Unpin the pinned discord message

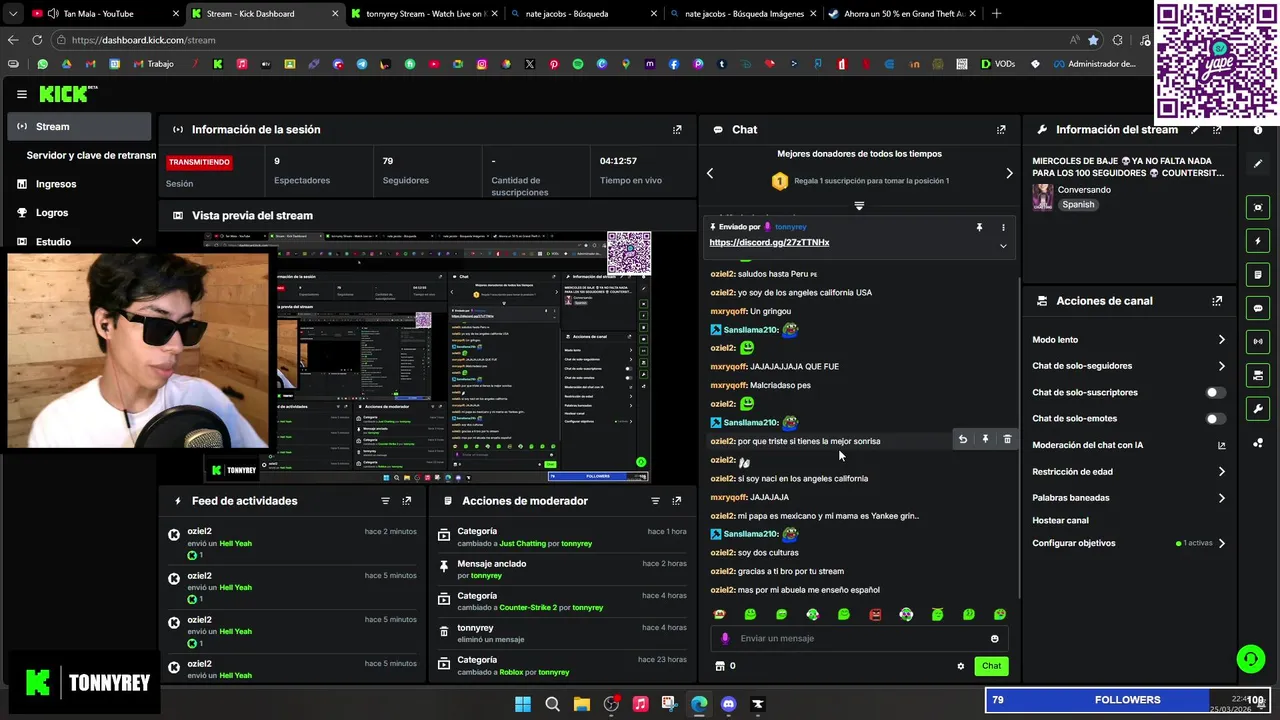click(x=979, y=227)
